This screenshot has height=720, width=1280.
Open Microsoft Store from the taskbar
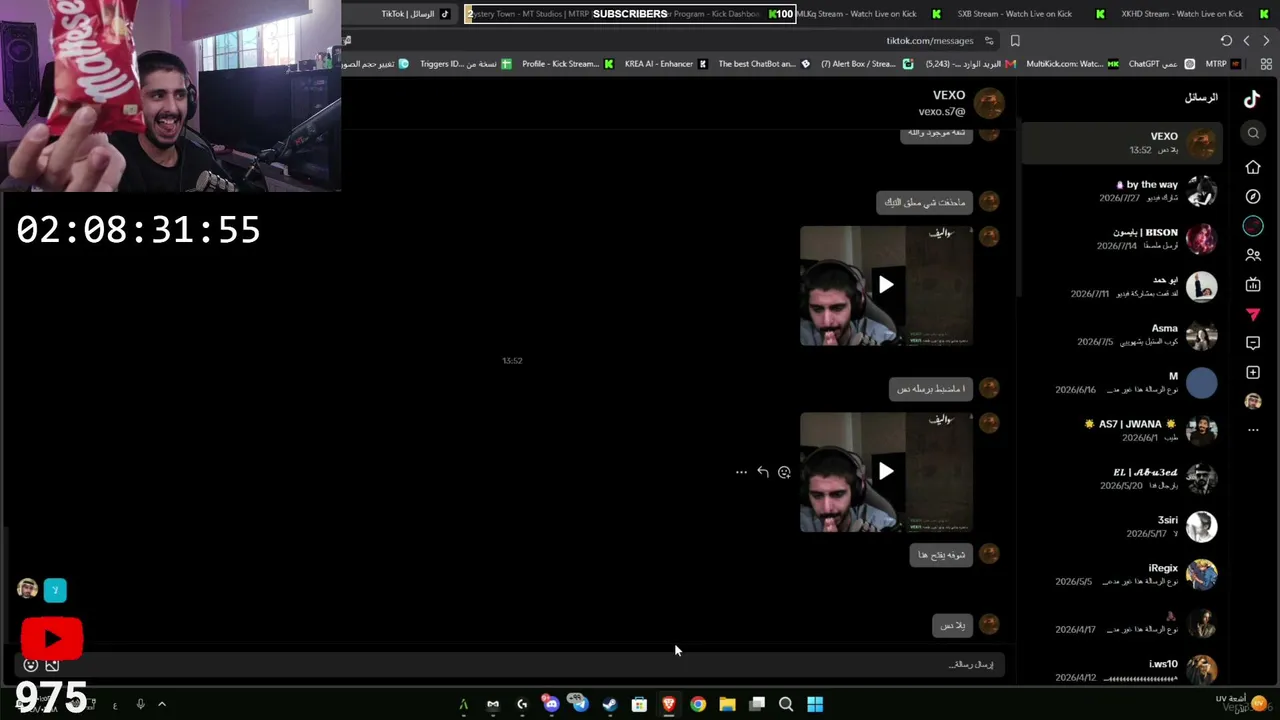(639, 704)
